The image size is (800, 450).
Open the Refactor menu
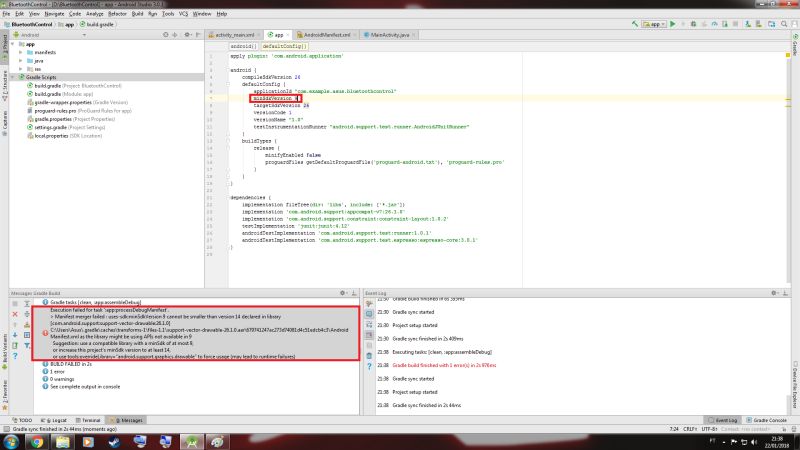pos(117,14)
